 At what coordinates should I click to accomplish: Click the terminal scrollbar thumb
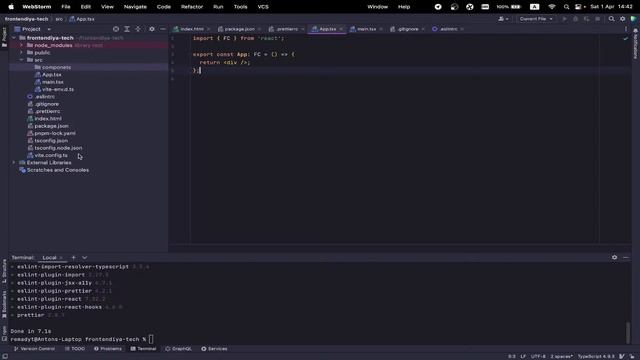[628, 333]
